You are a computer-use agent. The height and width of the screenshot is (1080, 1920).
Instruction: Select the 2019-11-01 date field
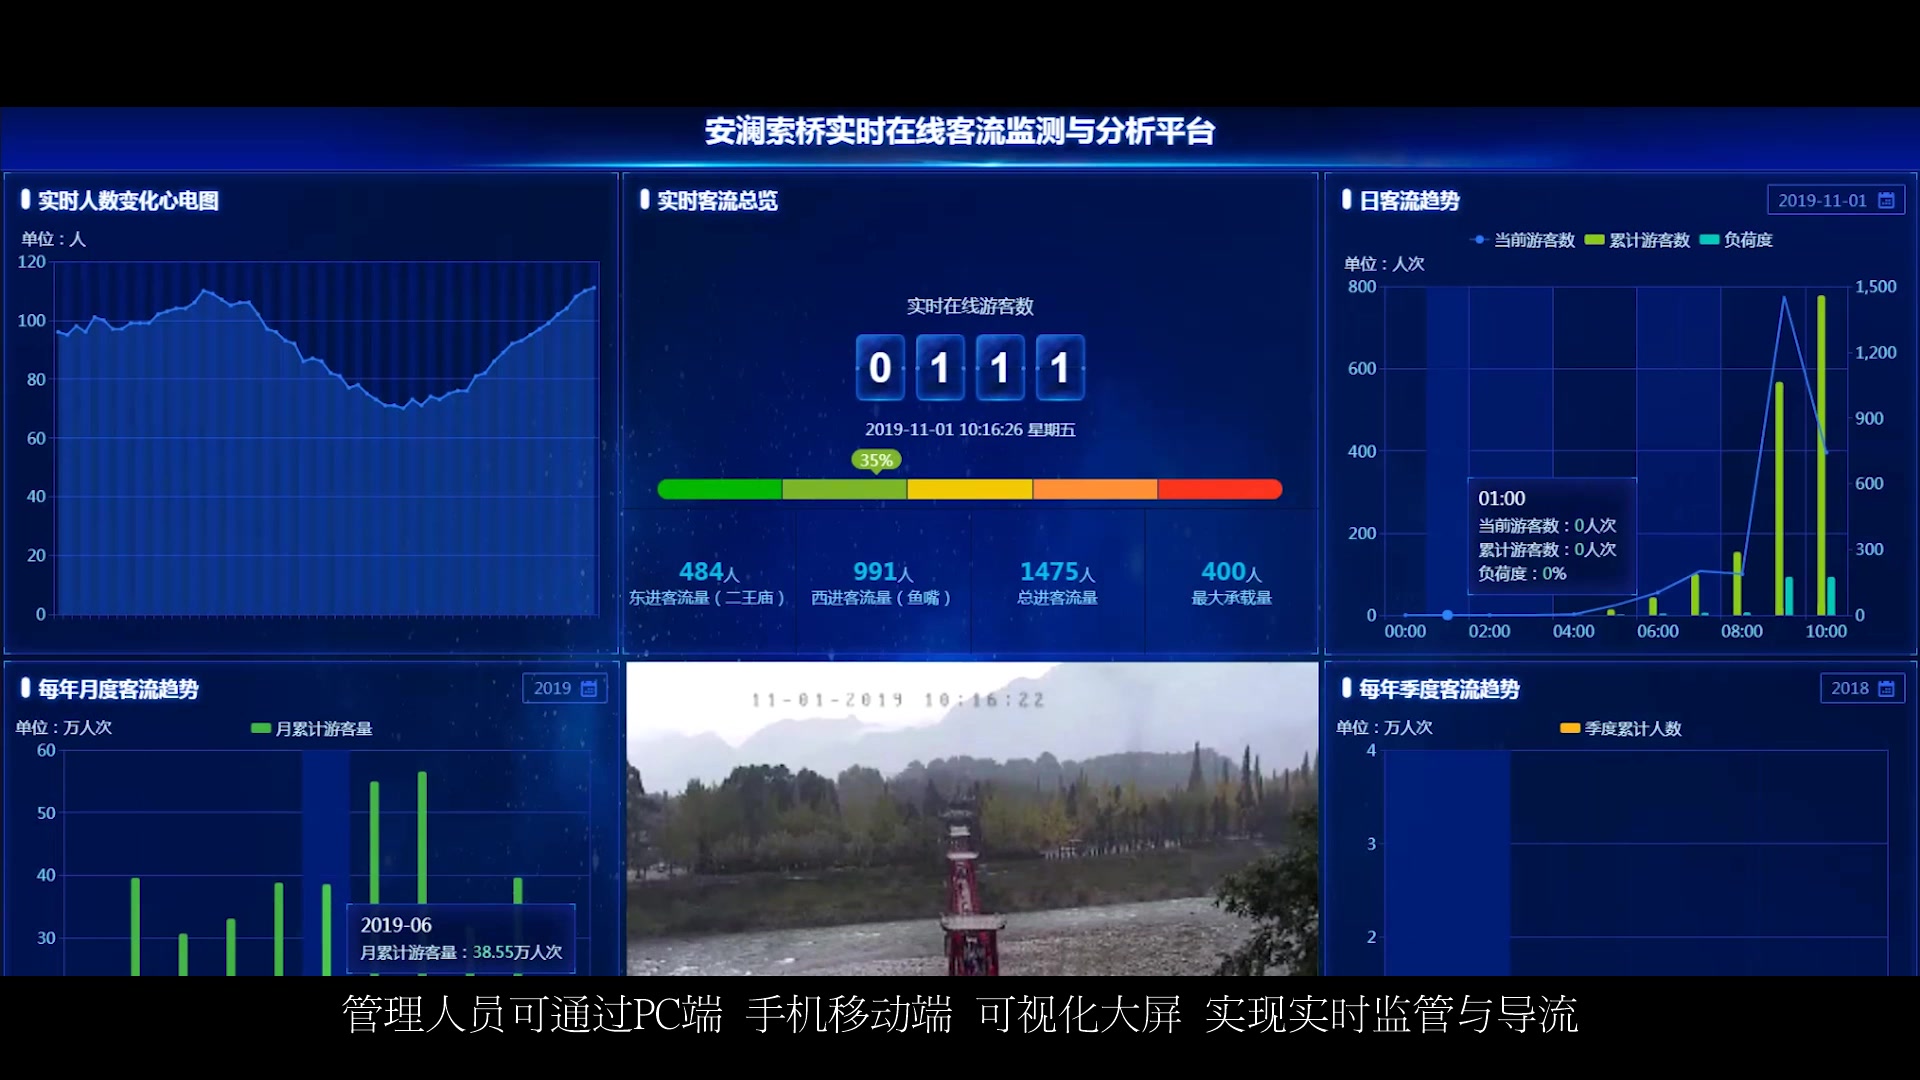(x=1836, y=200)
